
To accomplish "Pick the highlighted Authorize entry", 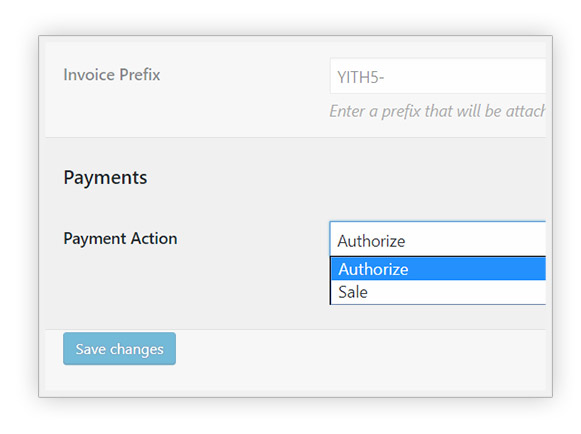I will click(438, 269).
